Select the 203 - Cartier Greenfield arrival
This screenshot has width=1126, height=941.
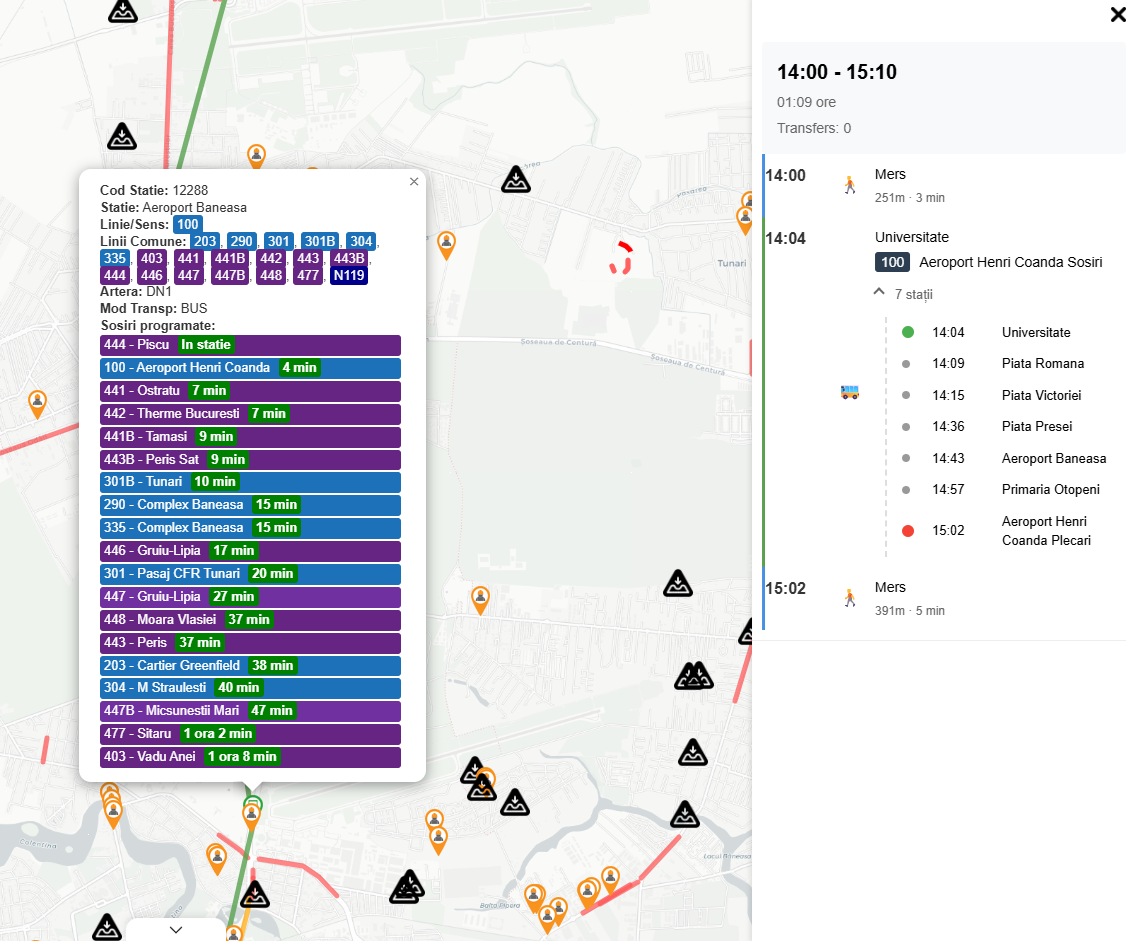tap(250, 666)
